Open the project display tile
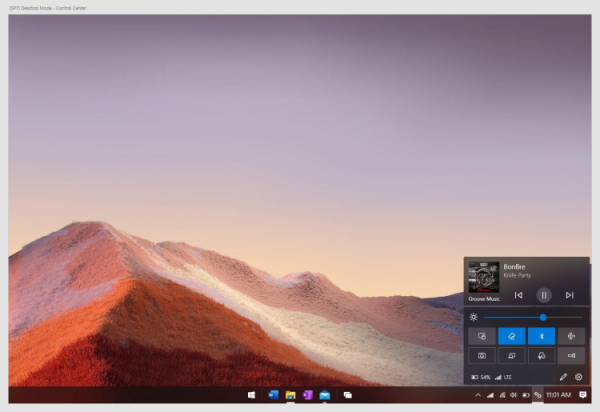 coord(512,356)
